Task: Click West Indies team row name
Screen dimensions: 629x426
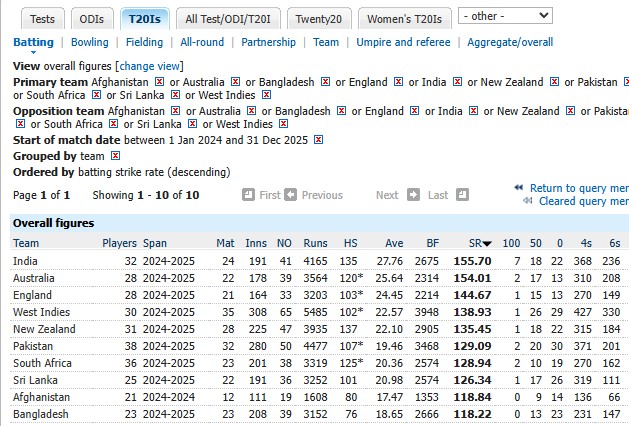Action: point(41,312)
